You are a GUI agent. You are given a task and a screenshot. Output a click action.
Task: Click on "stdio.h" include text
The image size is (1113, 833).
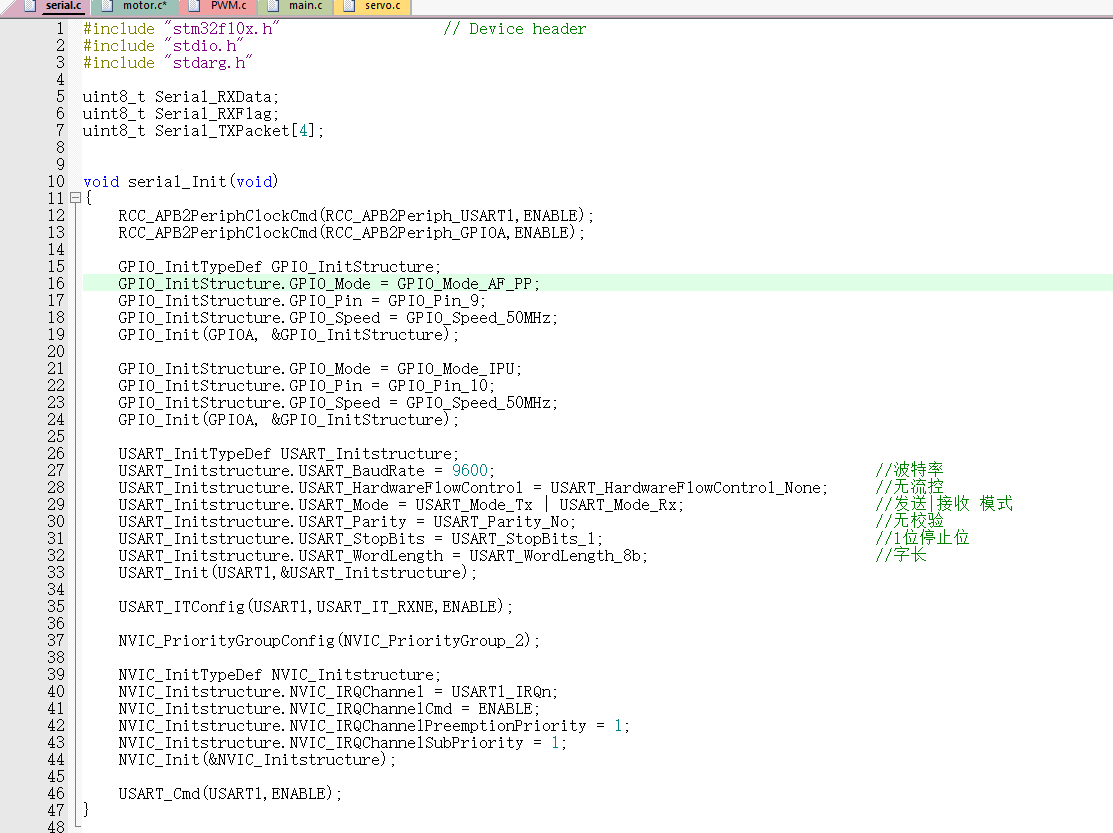tap(204, 46)
